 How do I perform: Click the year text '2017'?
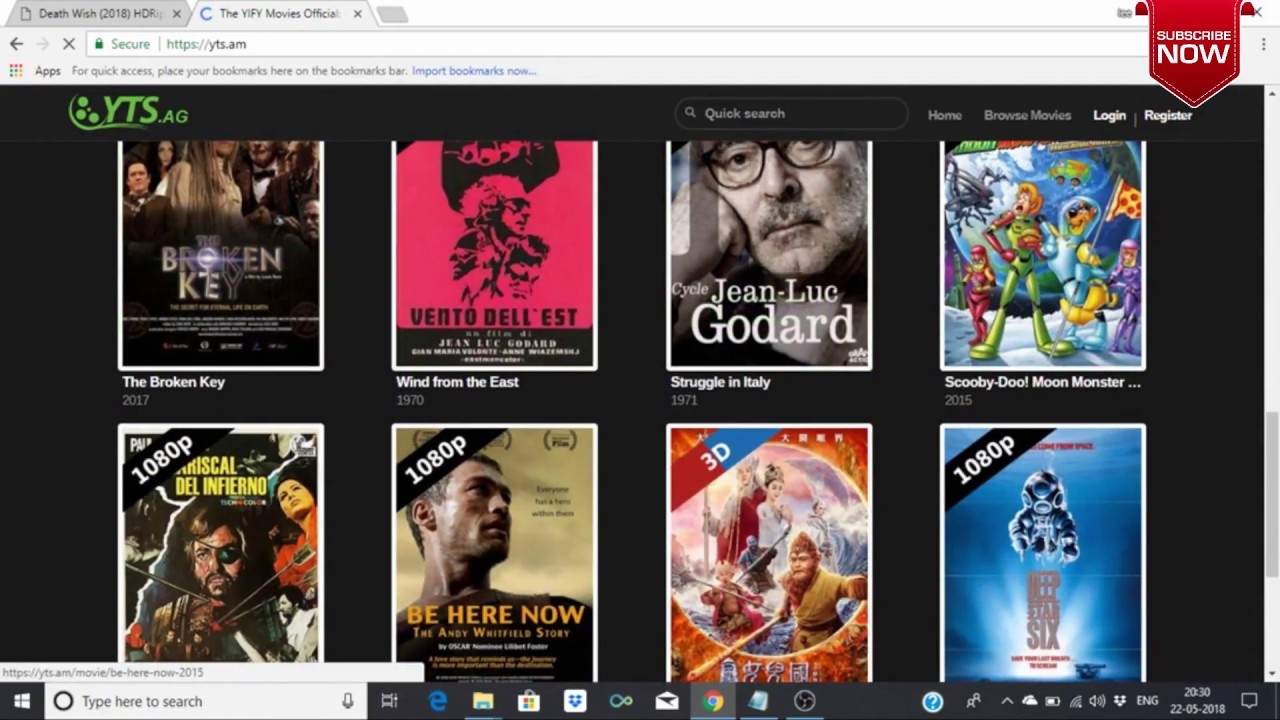[x=135, y=400]
